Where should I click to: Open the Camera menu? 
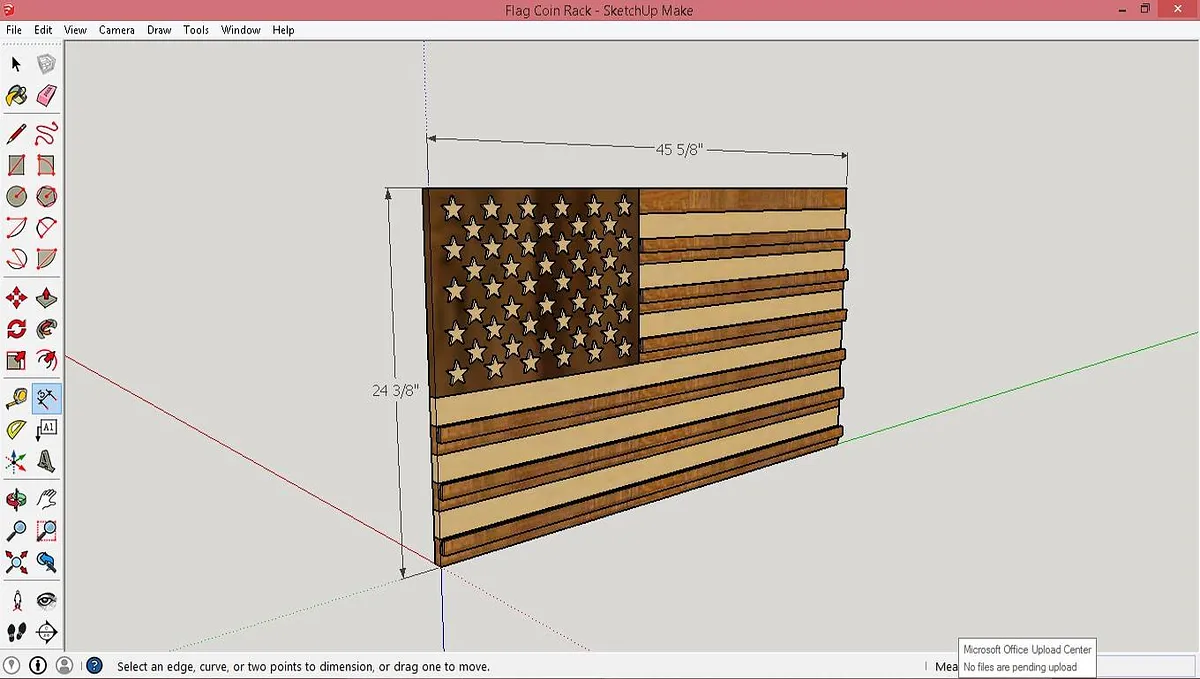pyautogui.click(x=116, y=30)
